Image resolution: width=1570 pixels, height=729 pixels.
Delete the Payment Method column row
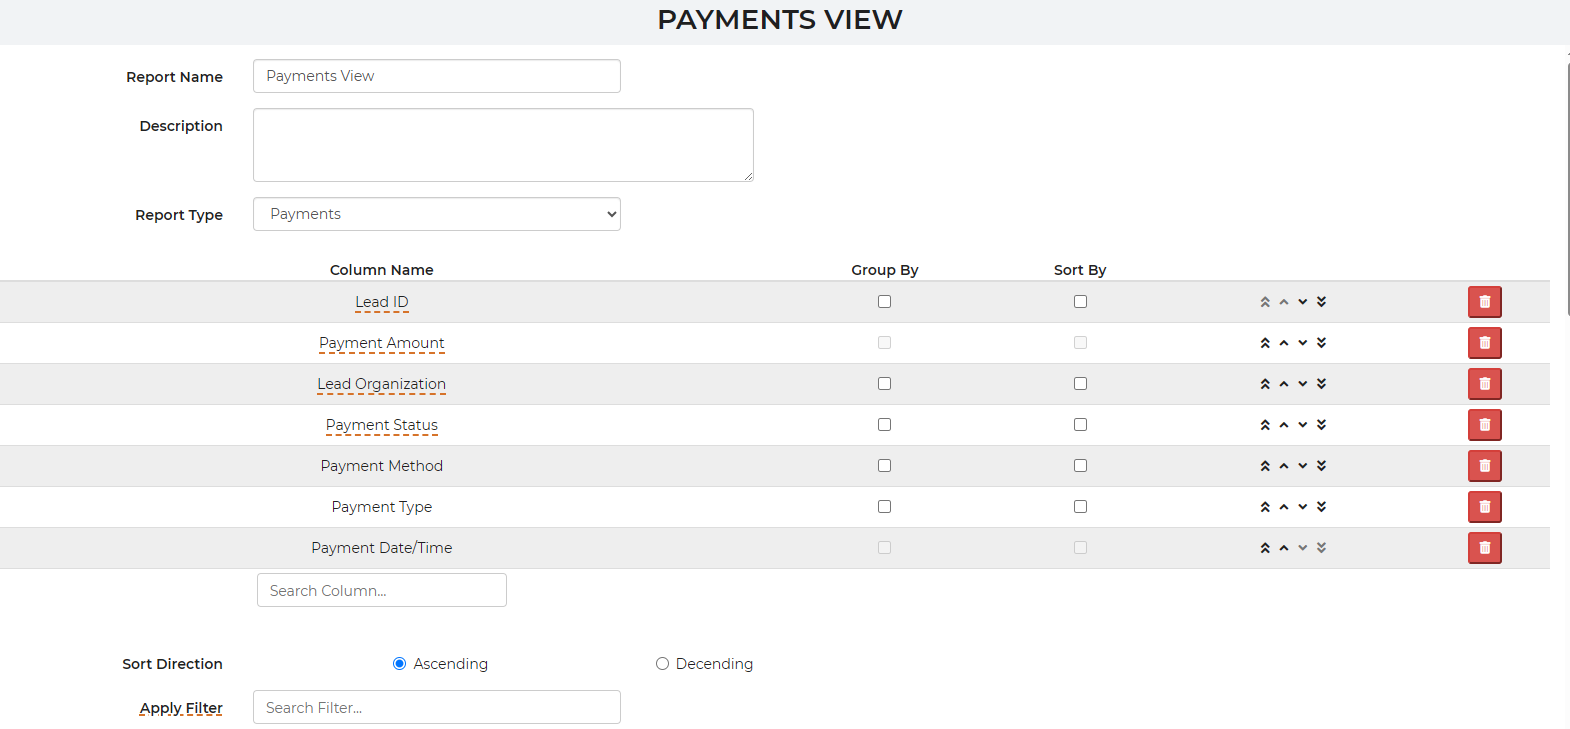tap(1484, 466)
